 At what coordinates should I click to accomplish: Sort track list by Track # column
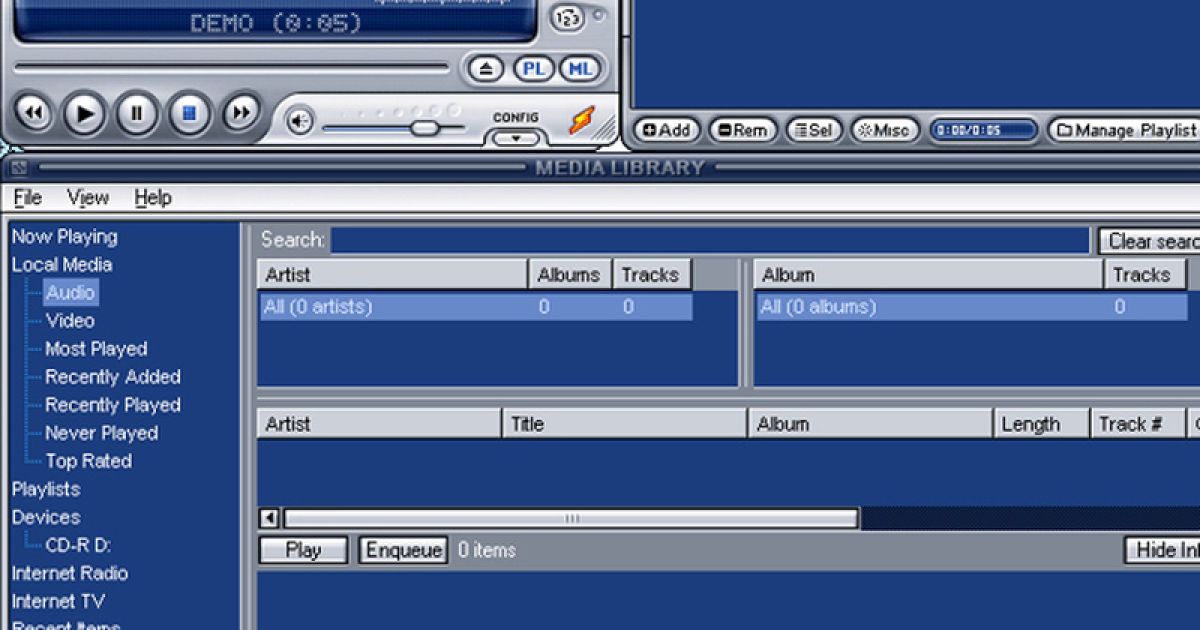tap(1137, 424)
